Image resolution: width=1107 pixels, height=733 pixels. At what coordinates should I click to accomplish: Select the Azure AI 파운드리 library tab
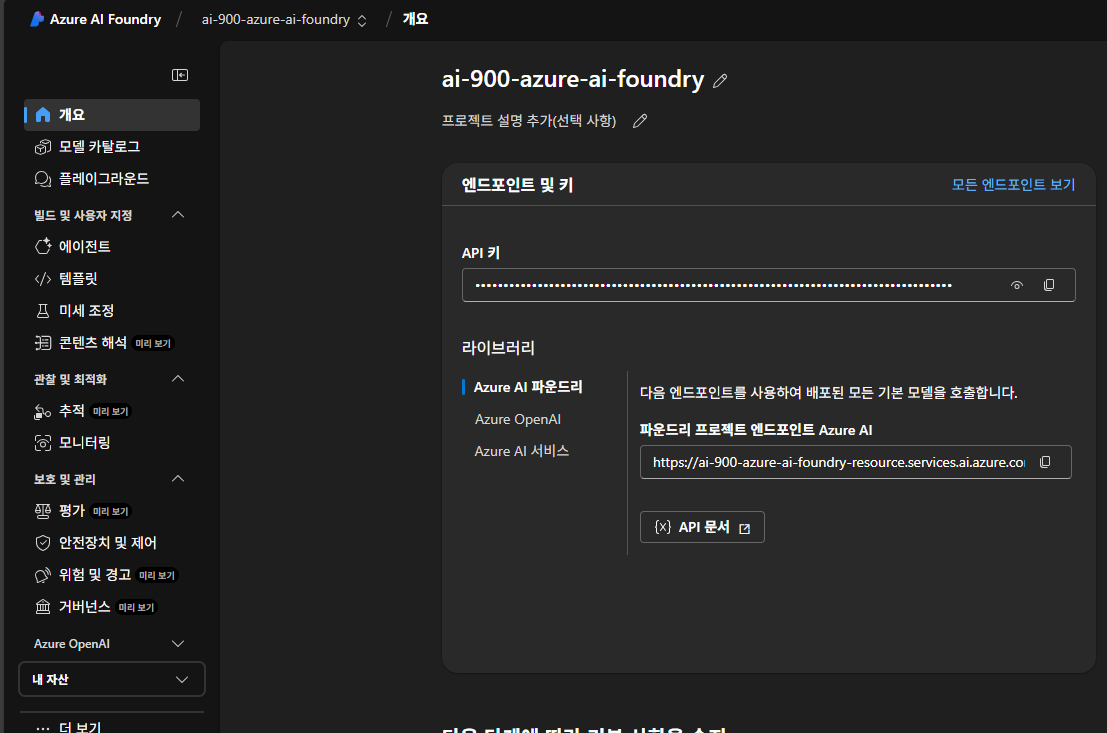pyautogui.click(x=528, y=387)
